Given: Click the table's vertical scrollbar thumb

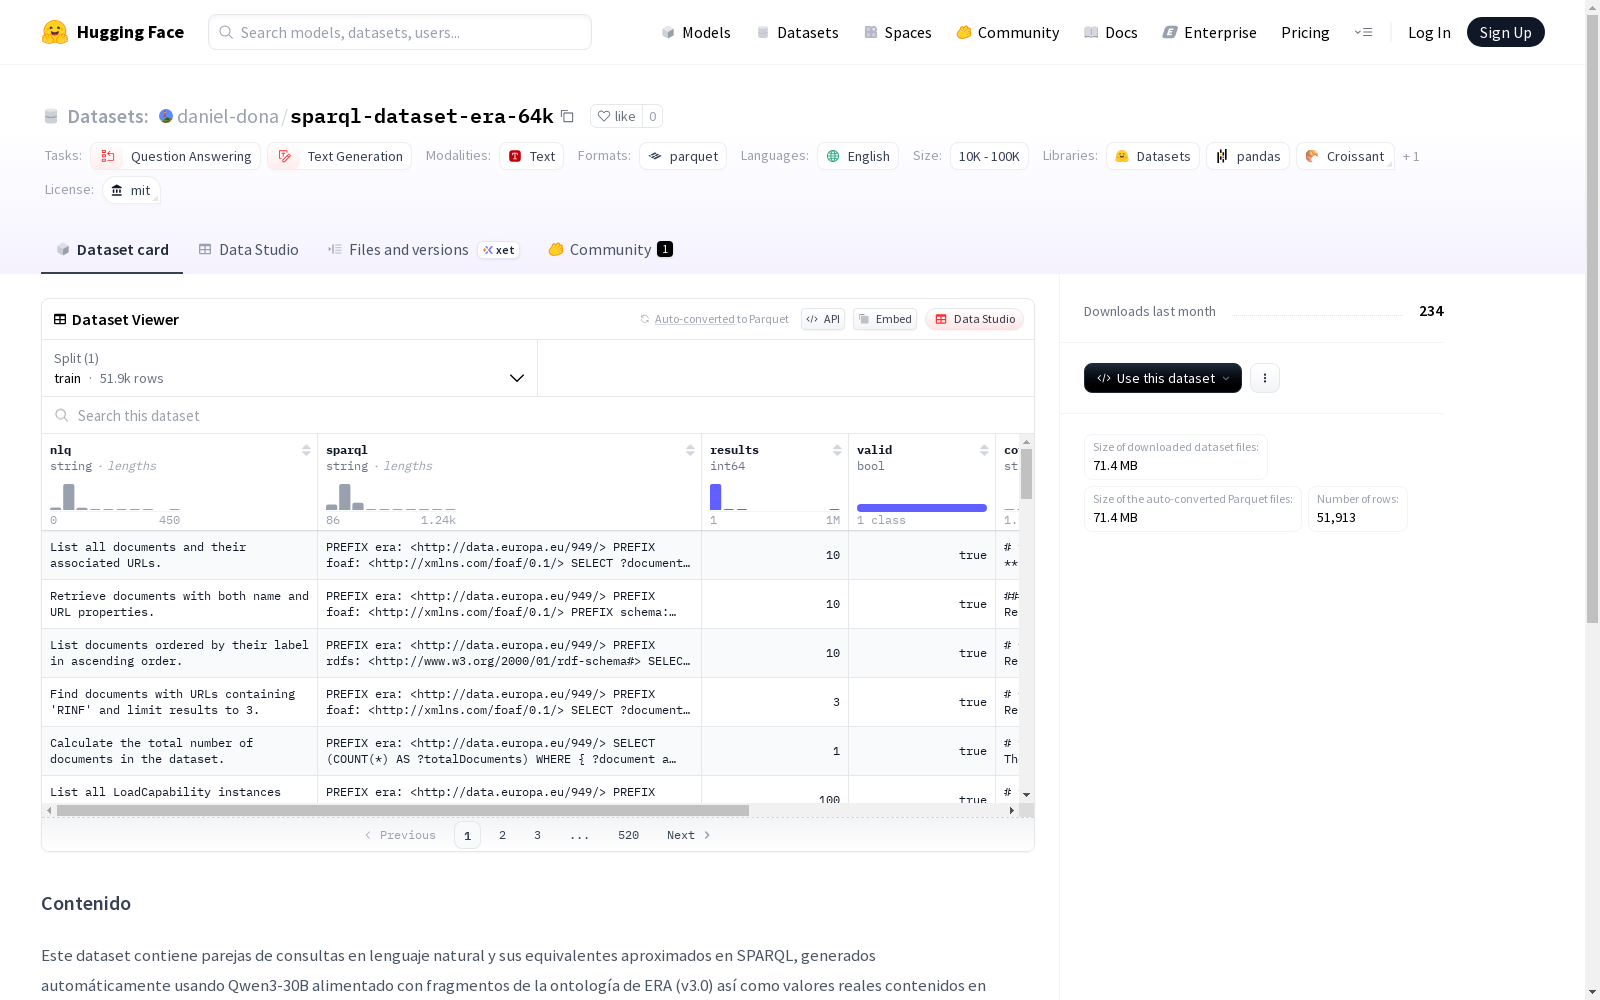Looking at the screenshot, I should pyautogui.click(x=1026, y=474).
